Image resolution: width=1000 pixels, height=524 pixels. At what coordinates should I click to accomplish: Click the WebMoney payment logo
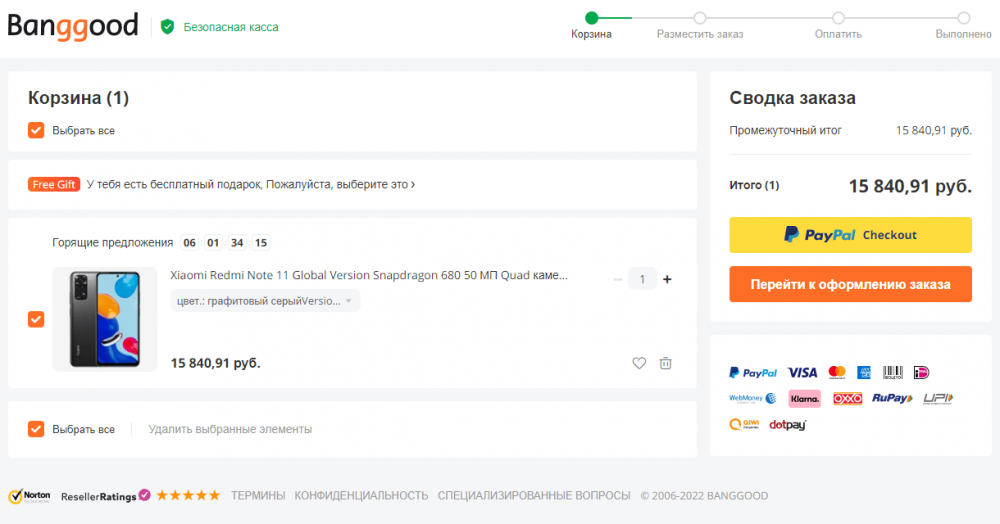[x=753, y=398]
